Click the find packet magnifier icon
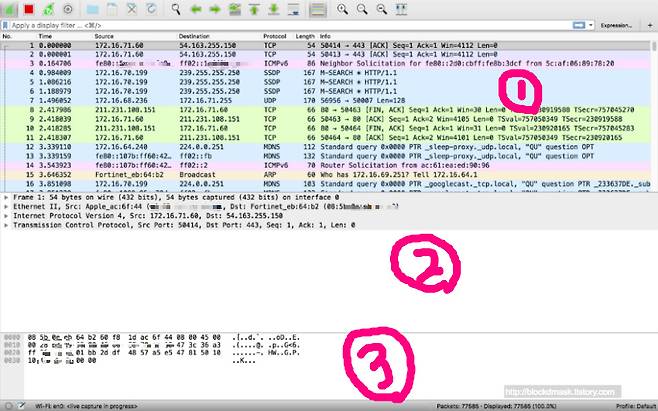The height and width of the screenshot is (411, 658). 175,9
